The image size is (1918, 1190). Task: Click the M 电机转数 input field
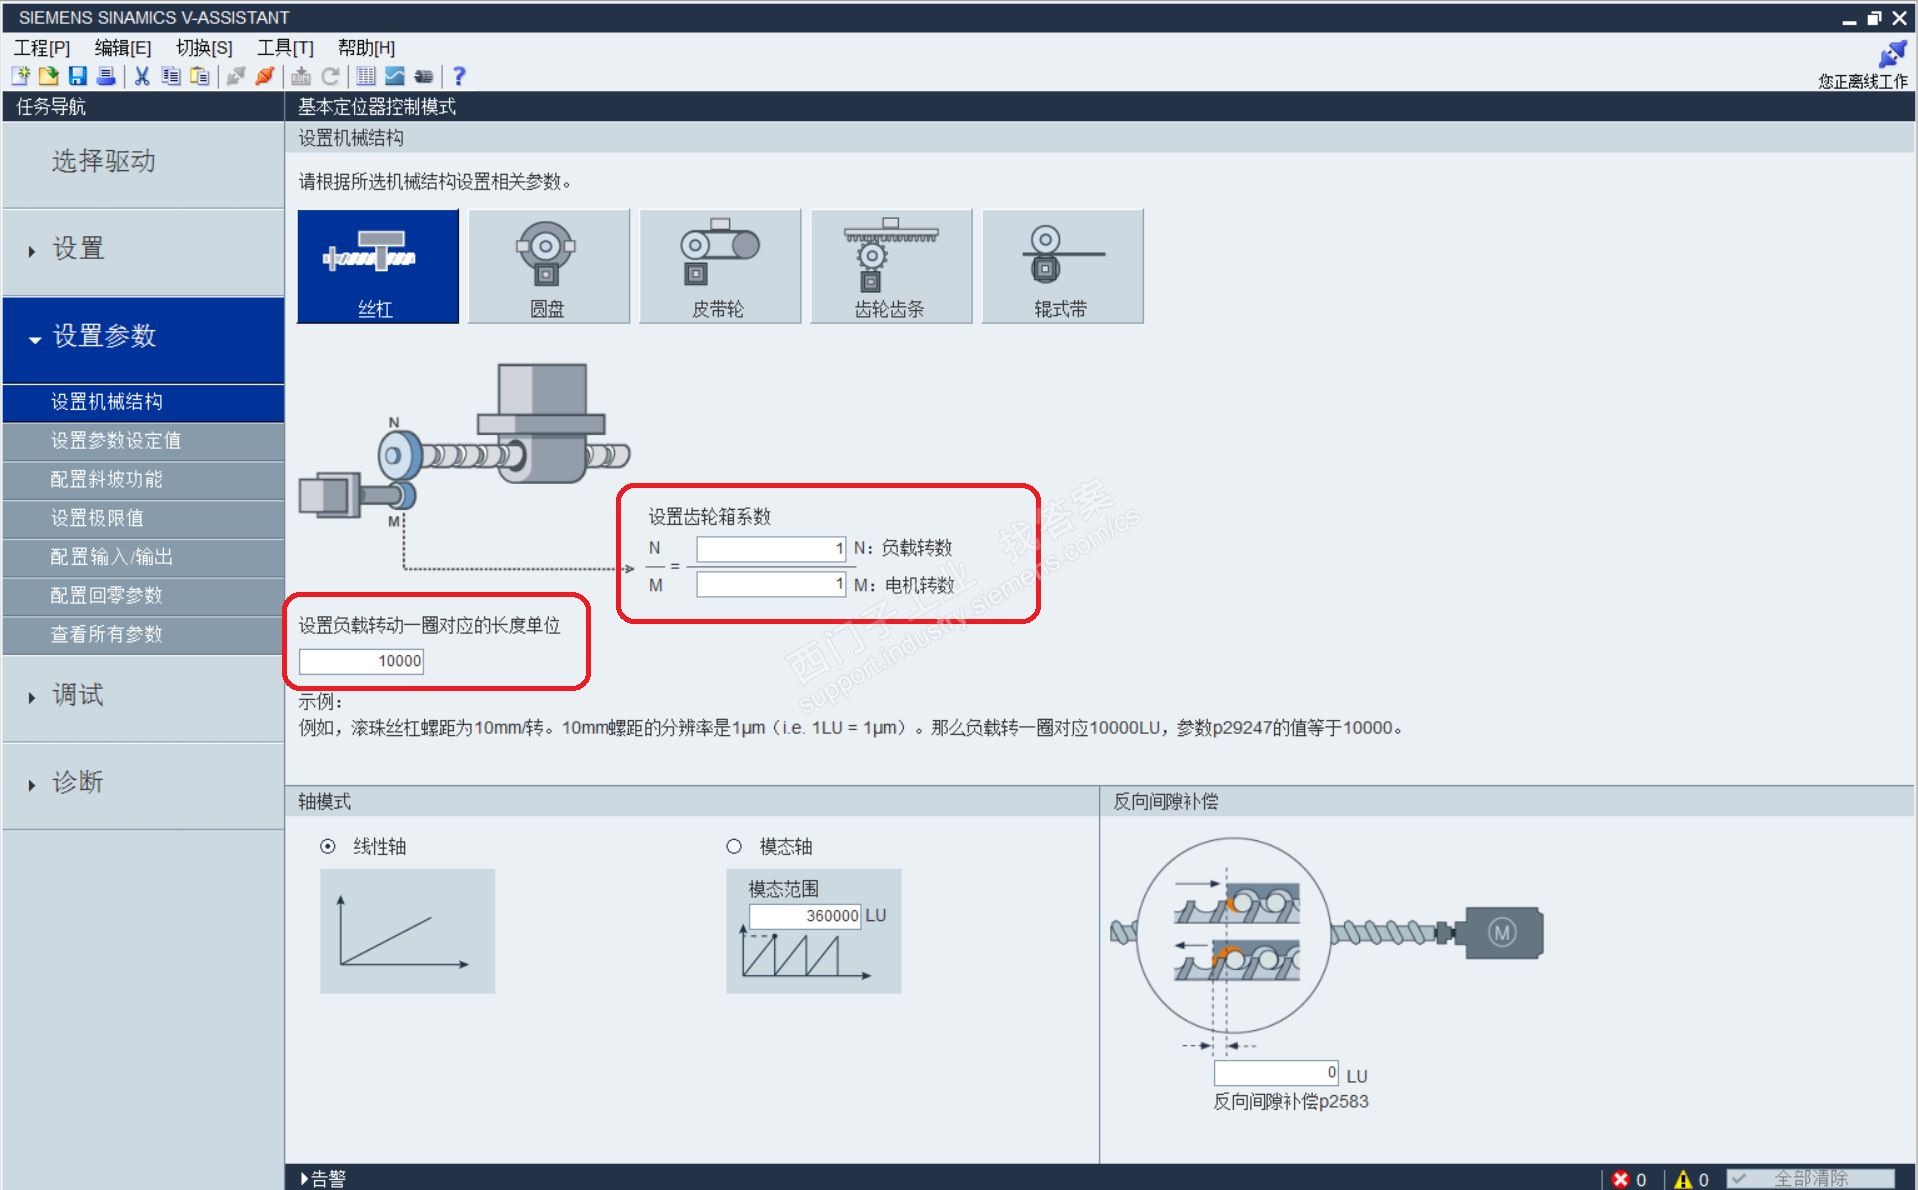click(771, 585)
